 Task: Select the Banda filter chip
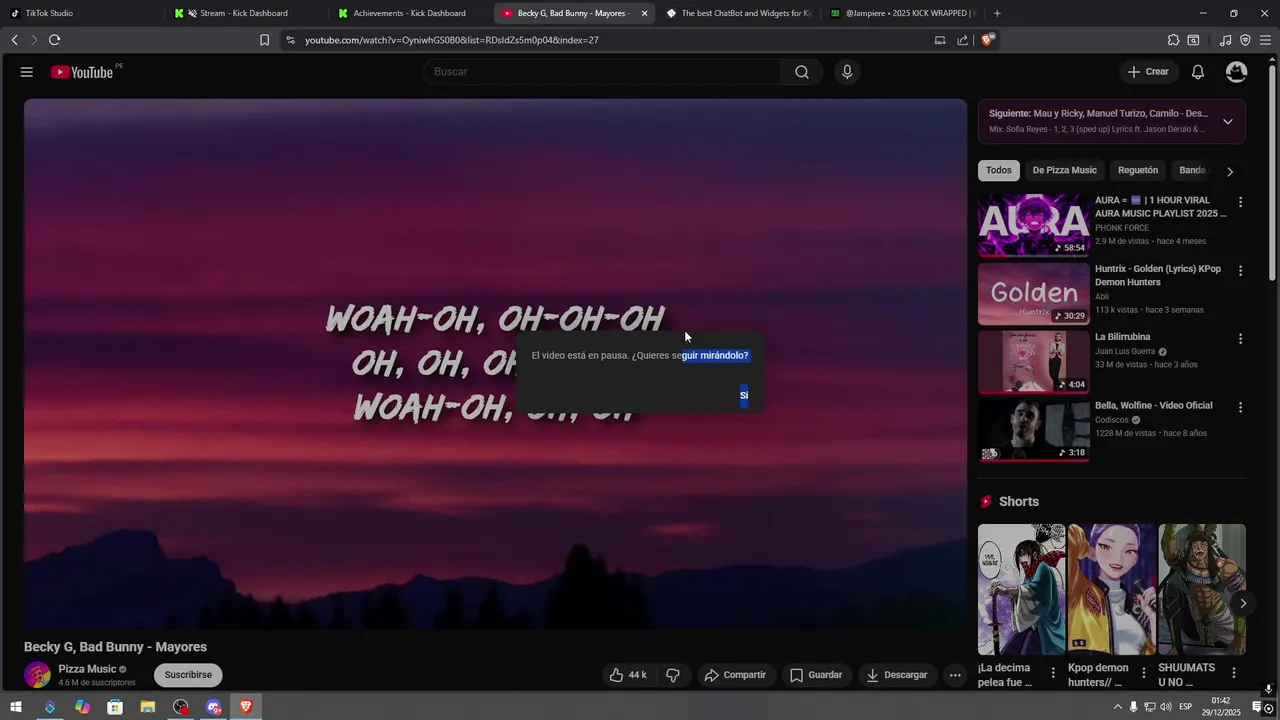coord(1192,170)
